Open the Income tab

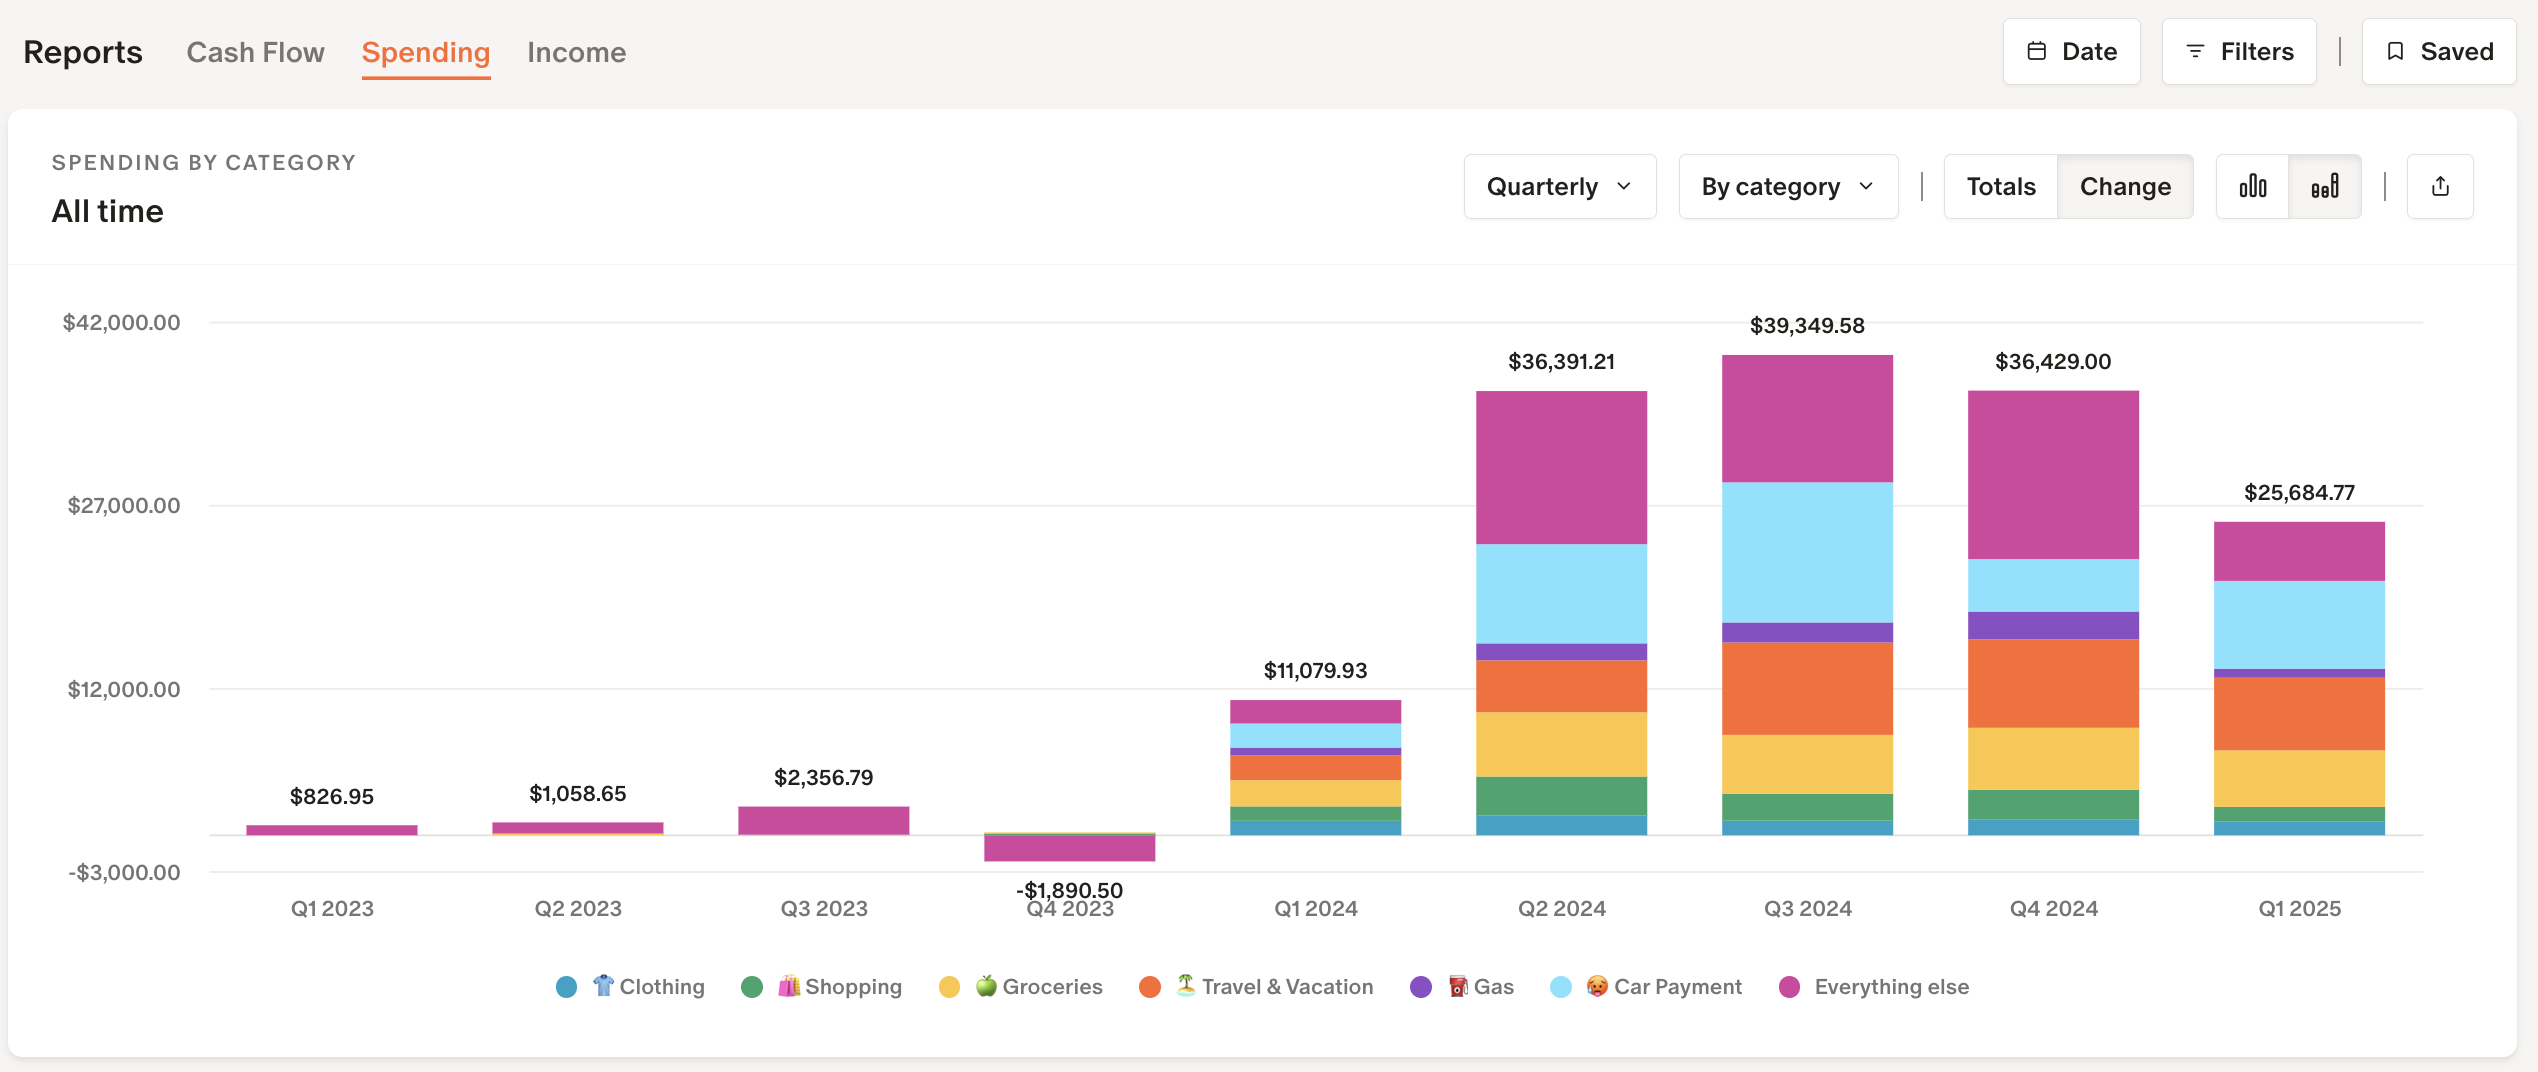click(576, 52)
